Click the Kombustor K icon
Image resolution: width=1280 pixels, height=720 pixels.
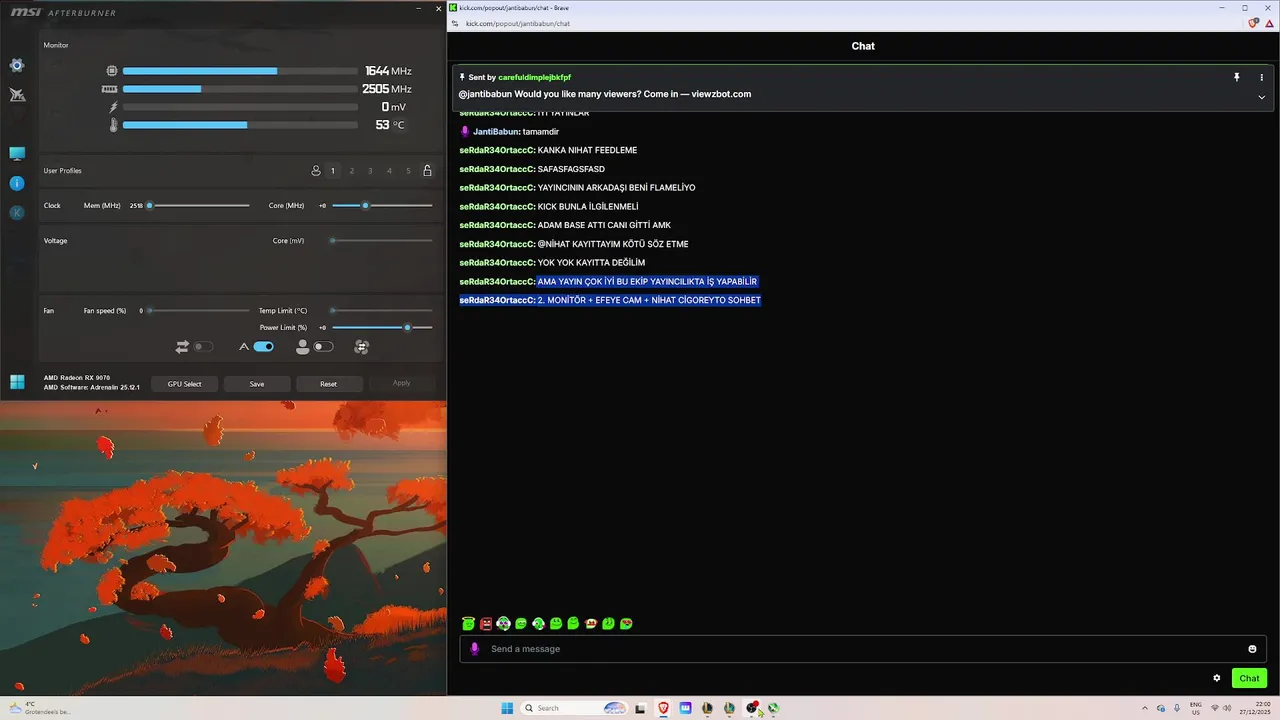point(17,212)
